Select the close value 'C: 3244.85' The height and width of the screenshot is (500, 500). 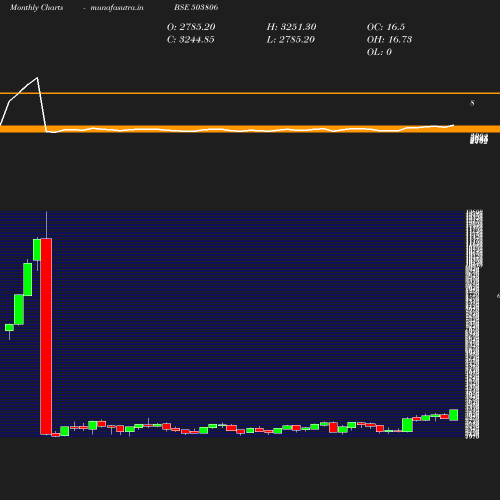(x=191, y=39)
